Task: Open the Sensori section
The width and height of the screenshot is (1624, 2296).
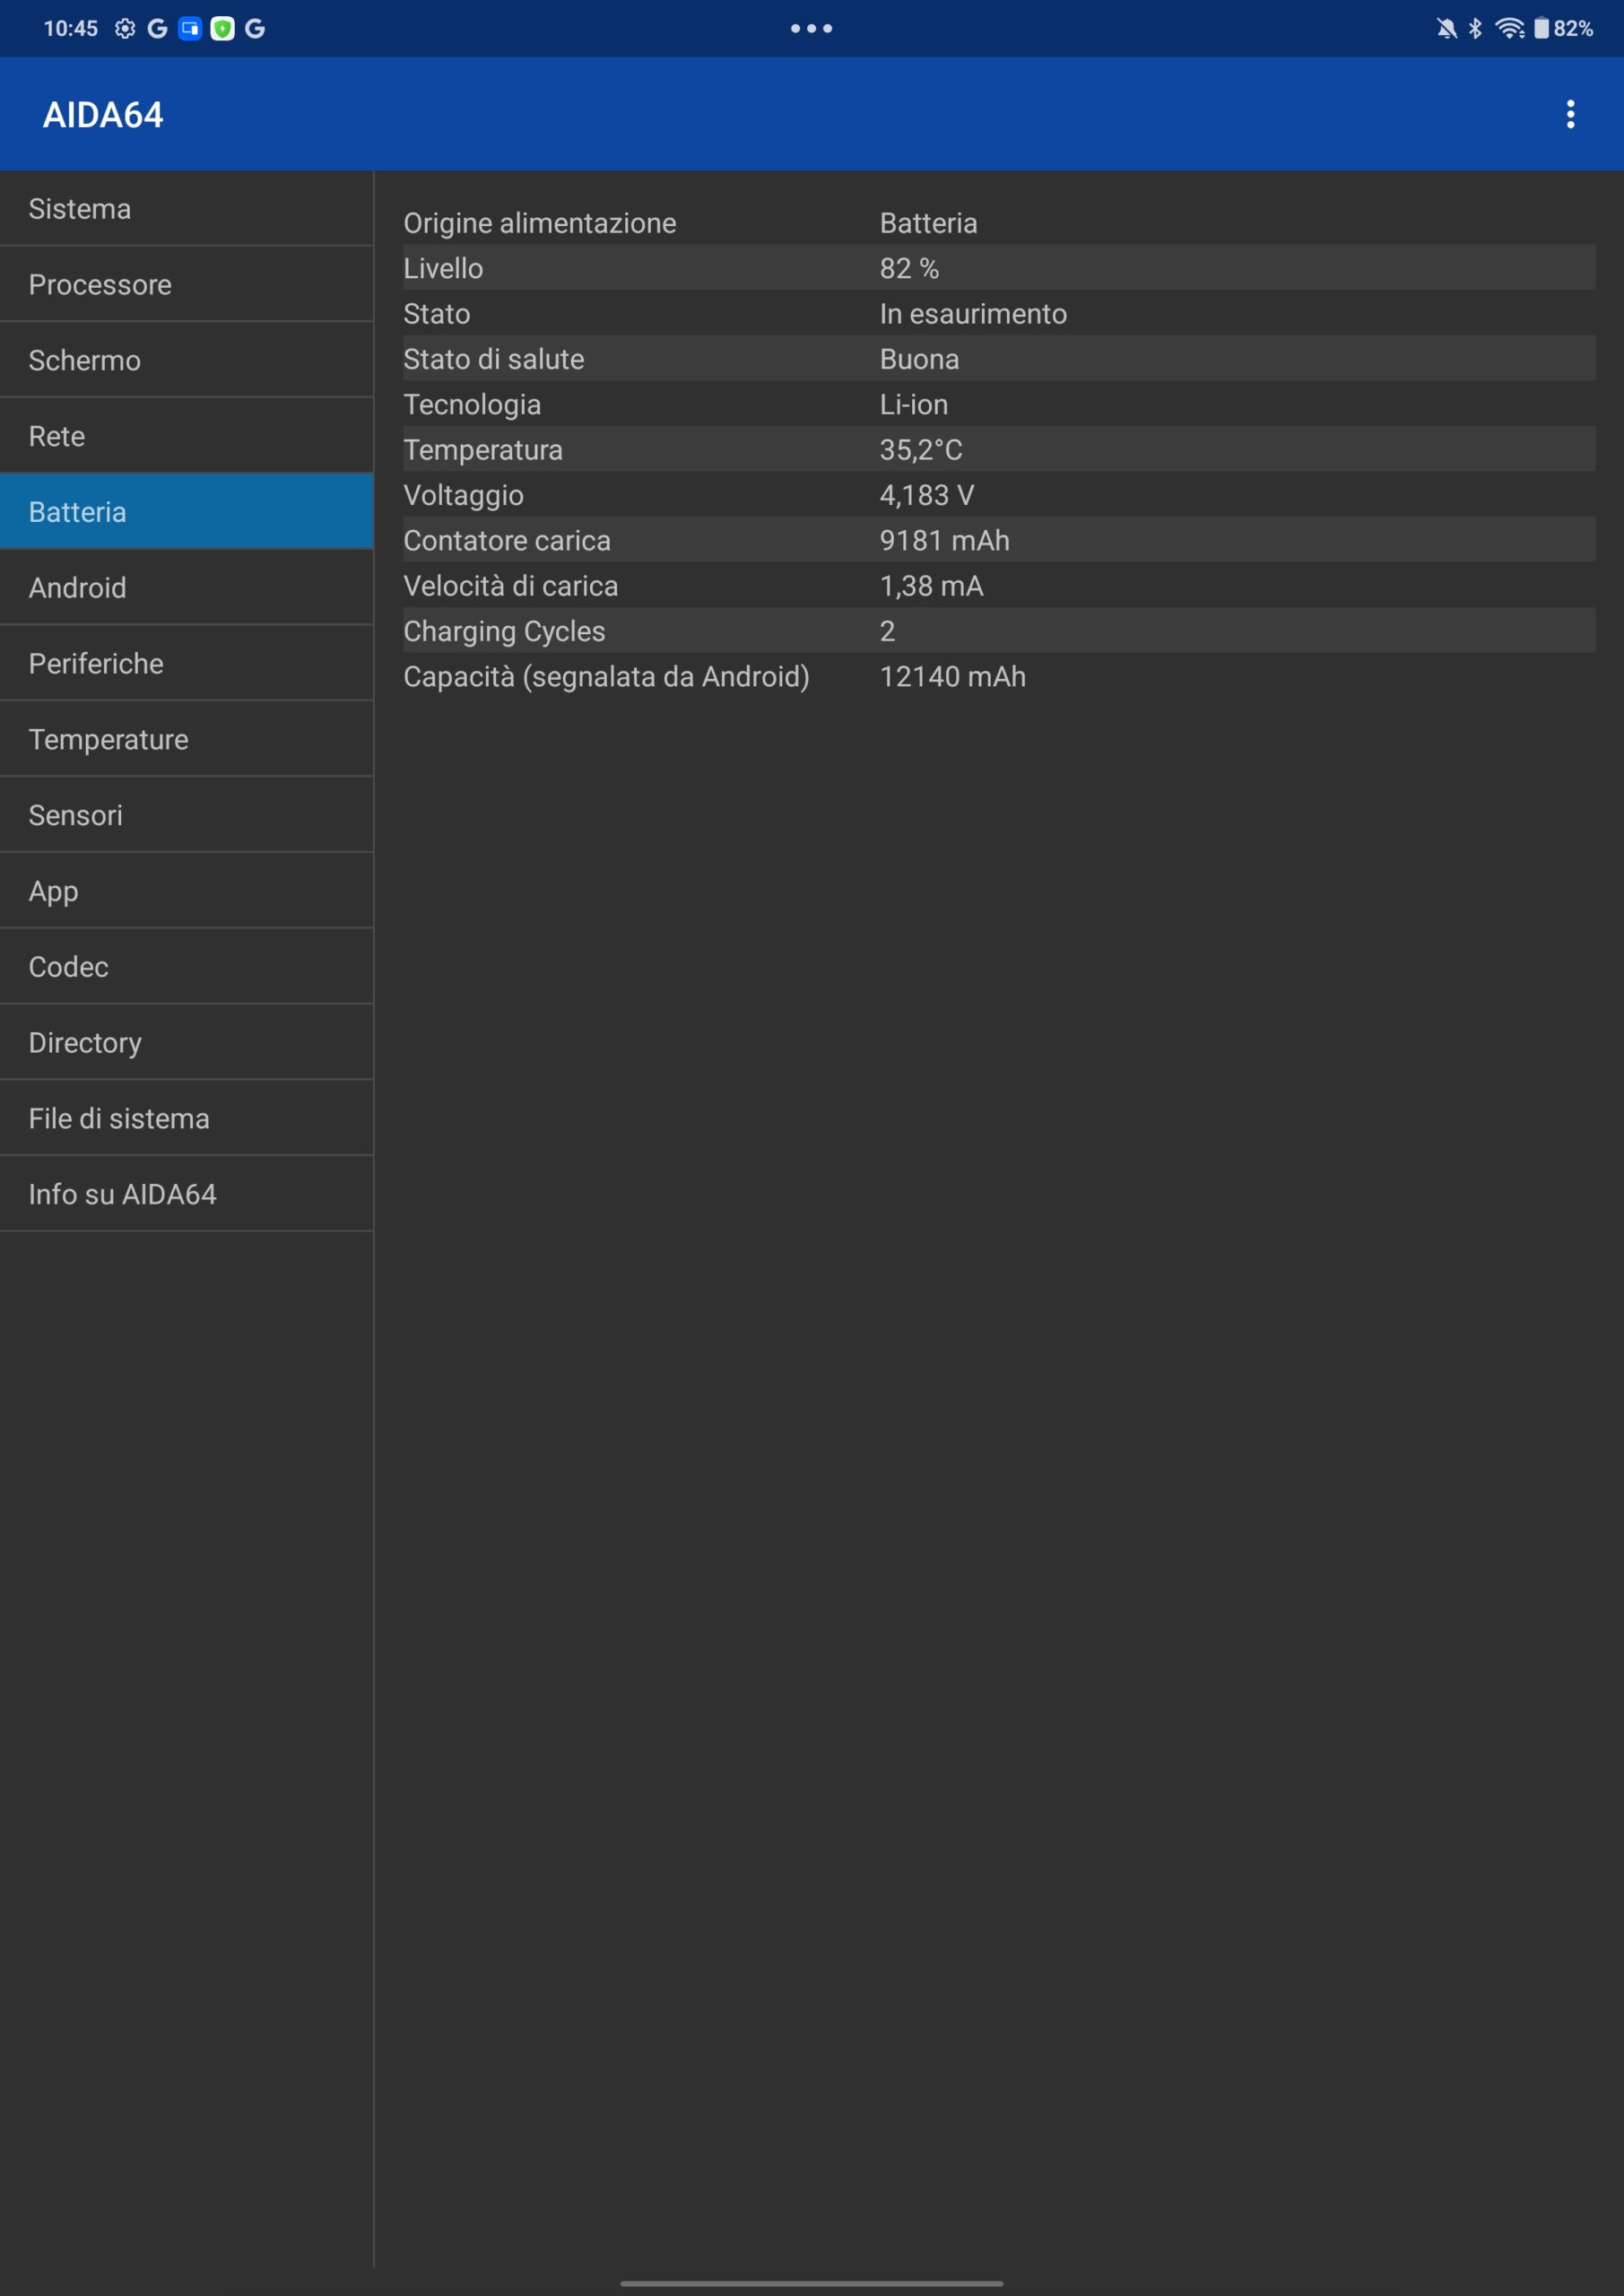Action: point(186,815)
